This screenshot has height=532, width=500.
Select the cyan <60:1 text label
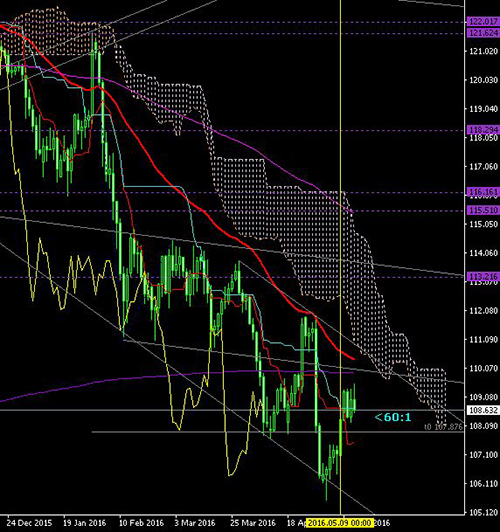392,417
